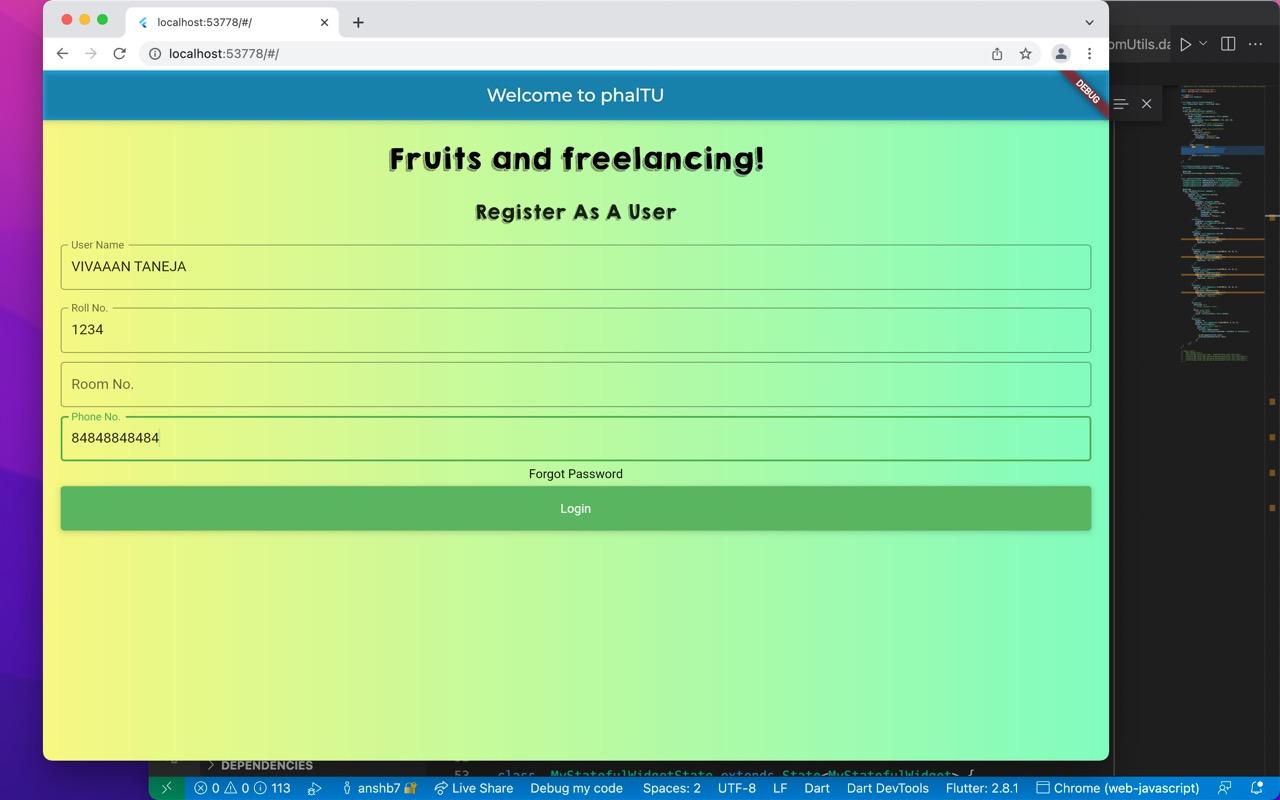Select the Dart language mode
This screenshot has height=800, width=1280.
point(817,788)
